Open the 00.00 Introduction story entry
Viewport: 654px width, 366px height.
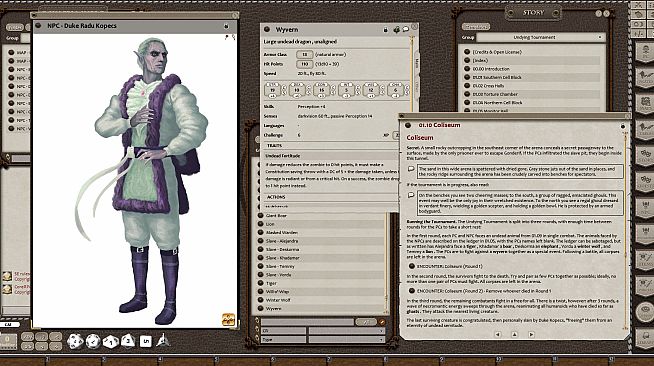(x=532, y=69)
